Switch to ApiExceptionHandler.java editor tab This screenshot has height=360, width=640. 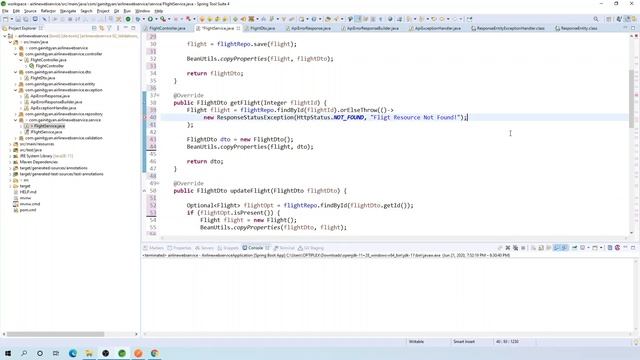pyautogui.click(x=437, y=28)
